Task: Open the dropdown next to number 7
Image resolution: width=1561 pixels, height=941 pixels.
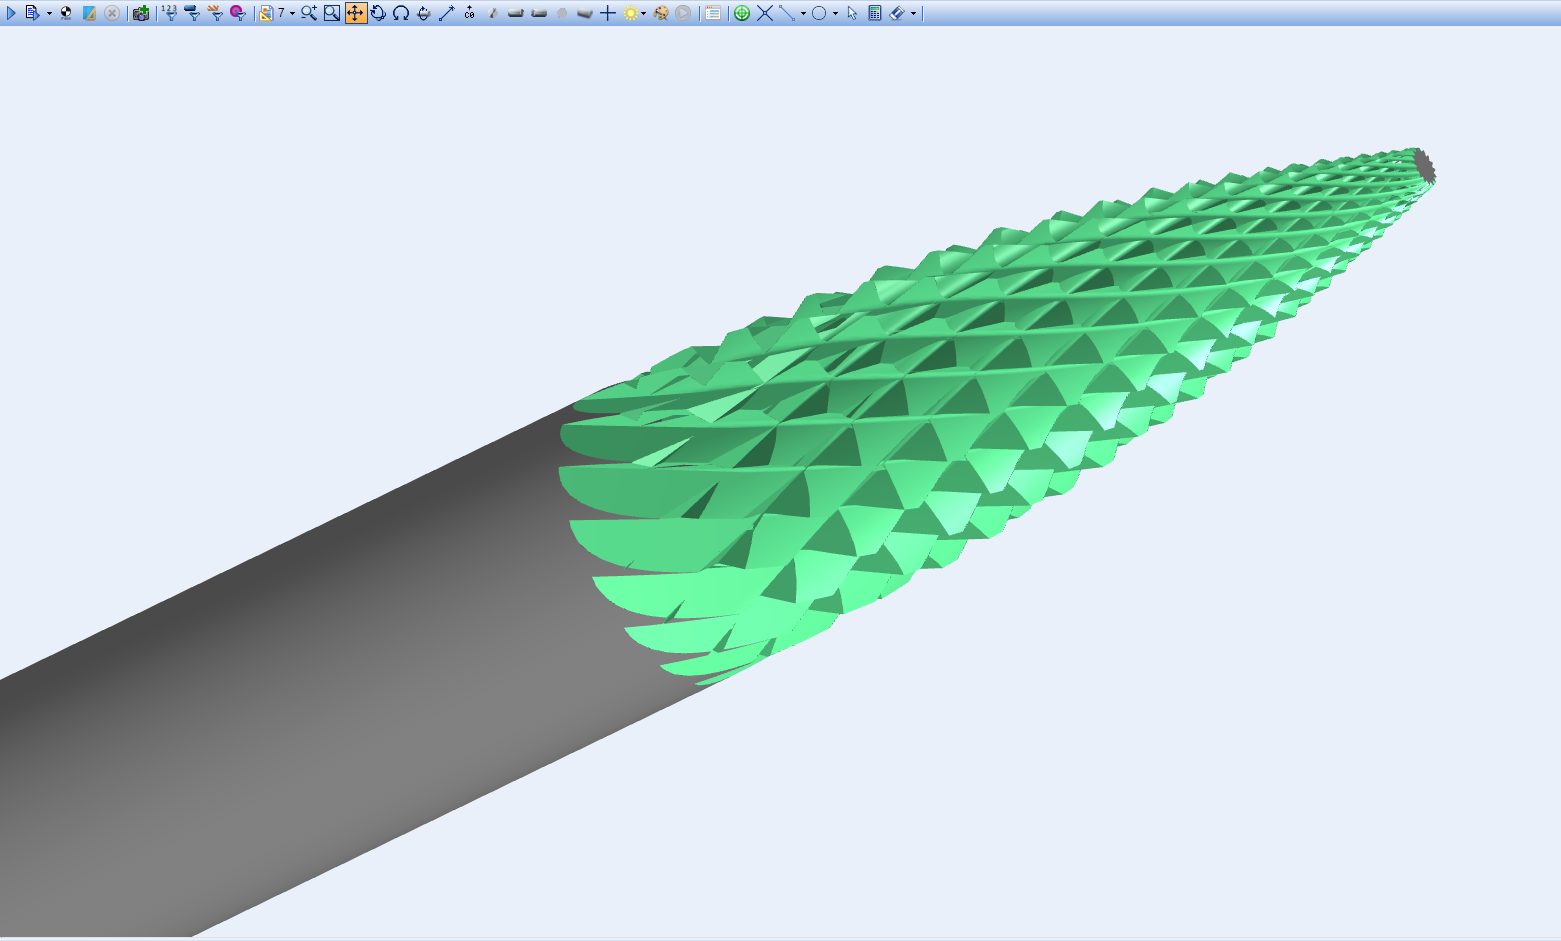Action: pyautogui.click(x=292, y=14)
